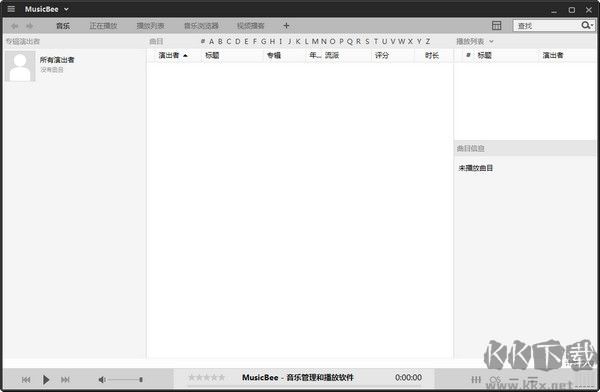
Task: Click the 查找 search field
Action: click(x=546, y=26)
